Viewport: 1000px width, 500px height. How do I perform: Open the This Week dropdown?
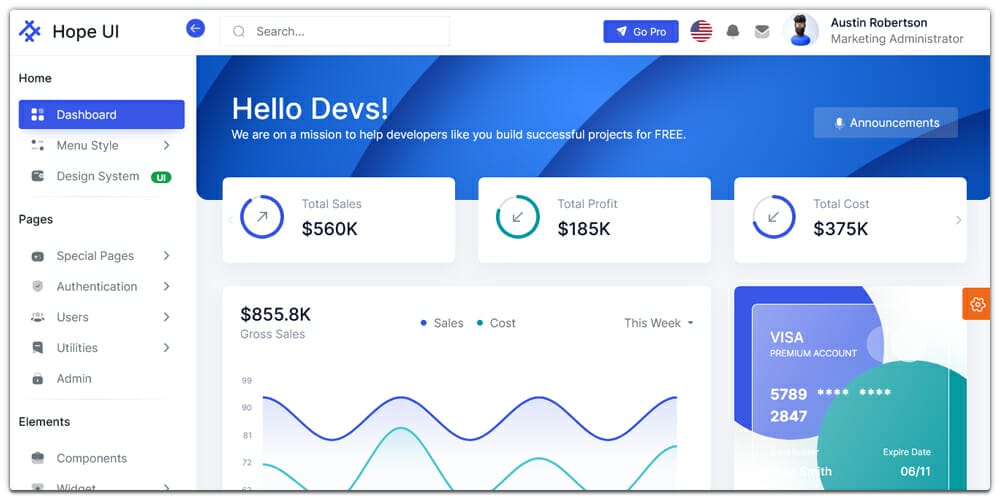[x=658, y=323]
